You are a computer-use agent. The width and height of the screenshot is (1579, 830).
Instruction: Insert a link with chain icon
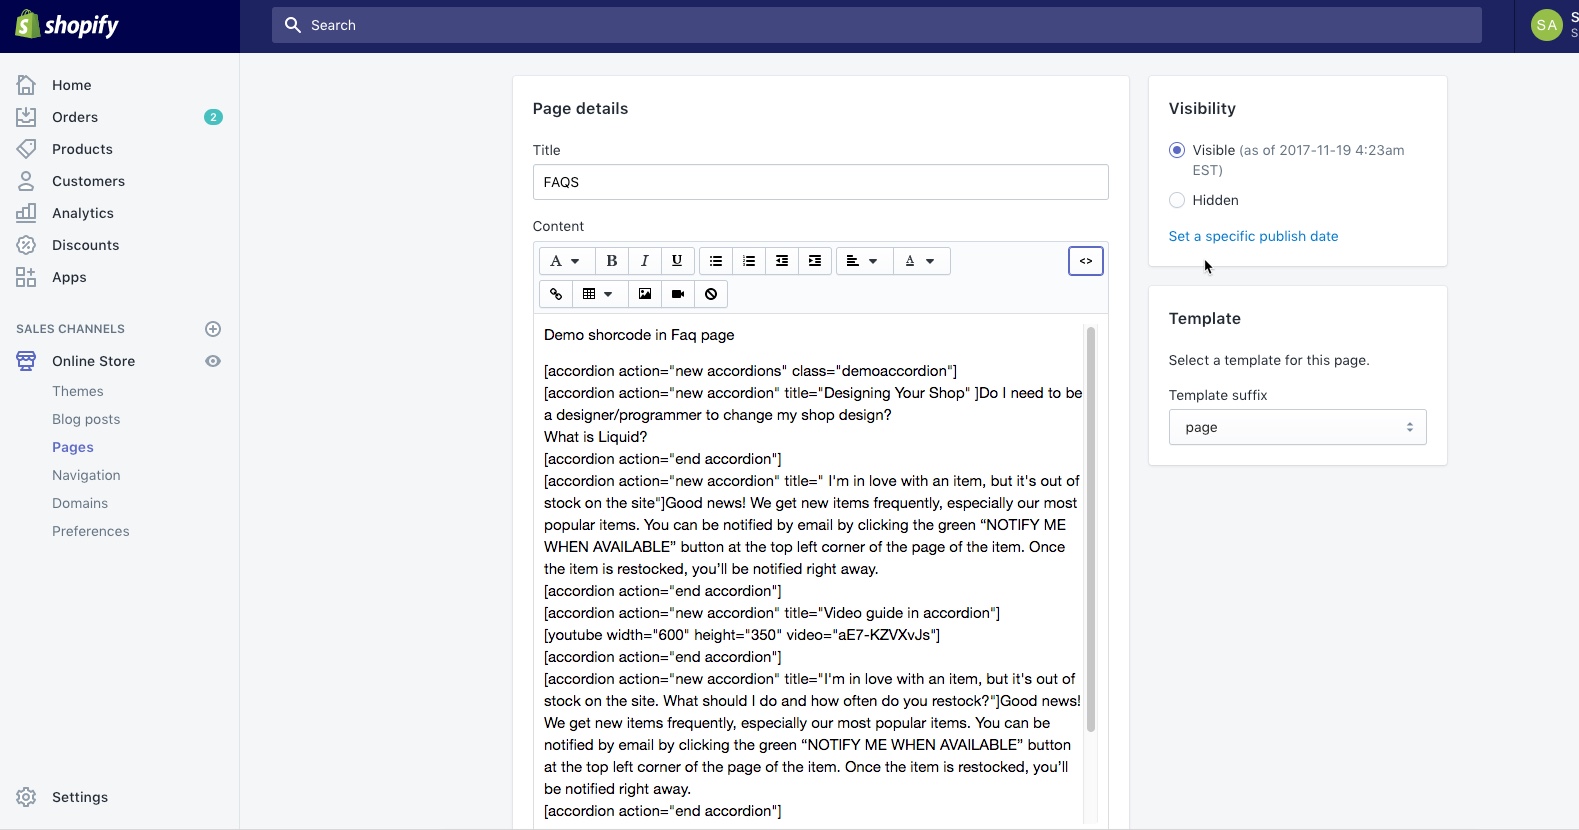point(556,294)
